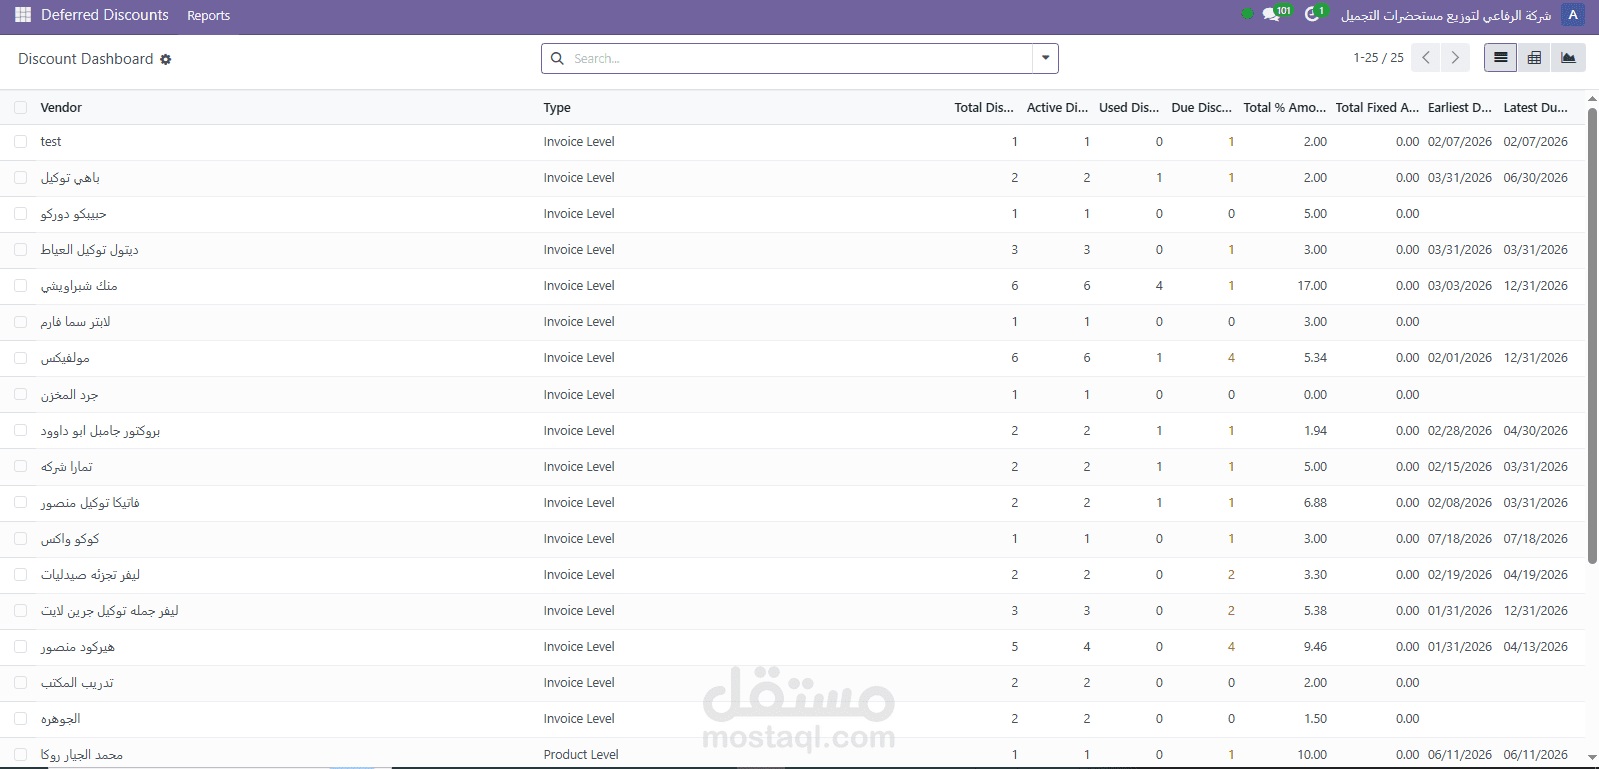Tick the checkbox for vendor test
The width and height of the screenshot is (1599, 769).
click(x=20, y=141)
